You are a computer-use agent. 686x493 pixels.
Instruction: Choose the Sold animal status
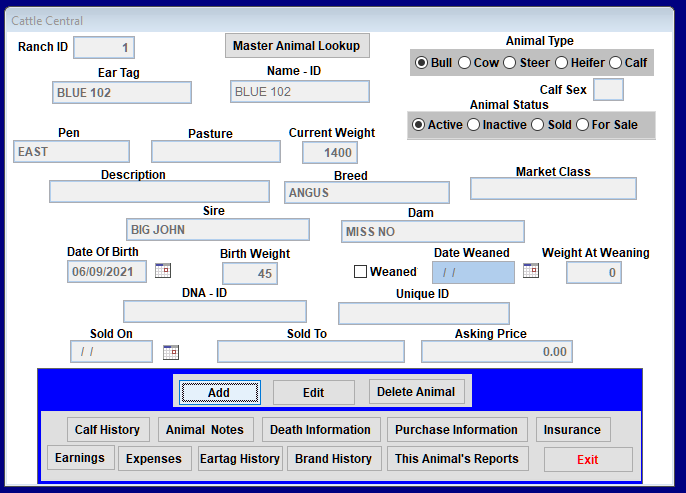(537, 125)
